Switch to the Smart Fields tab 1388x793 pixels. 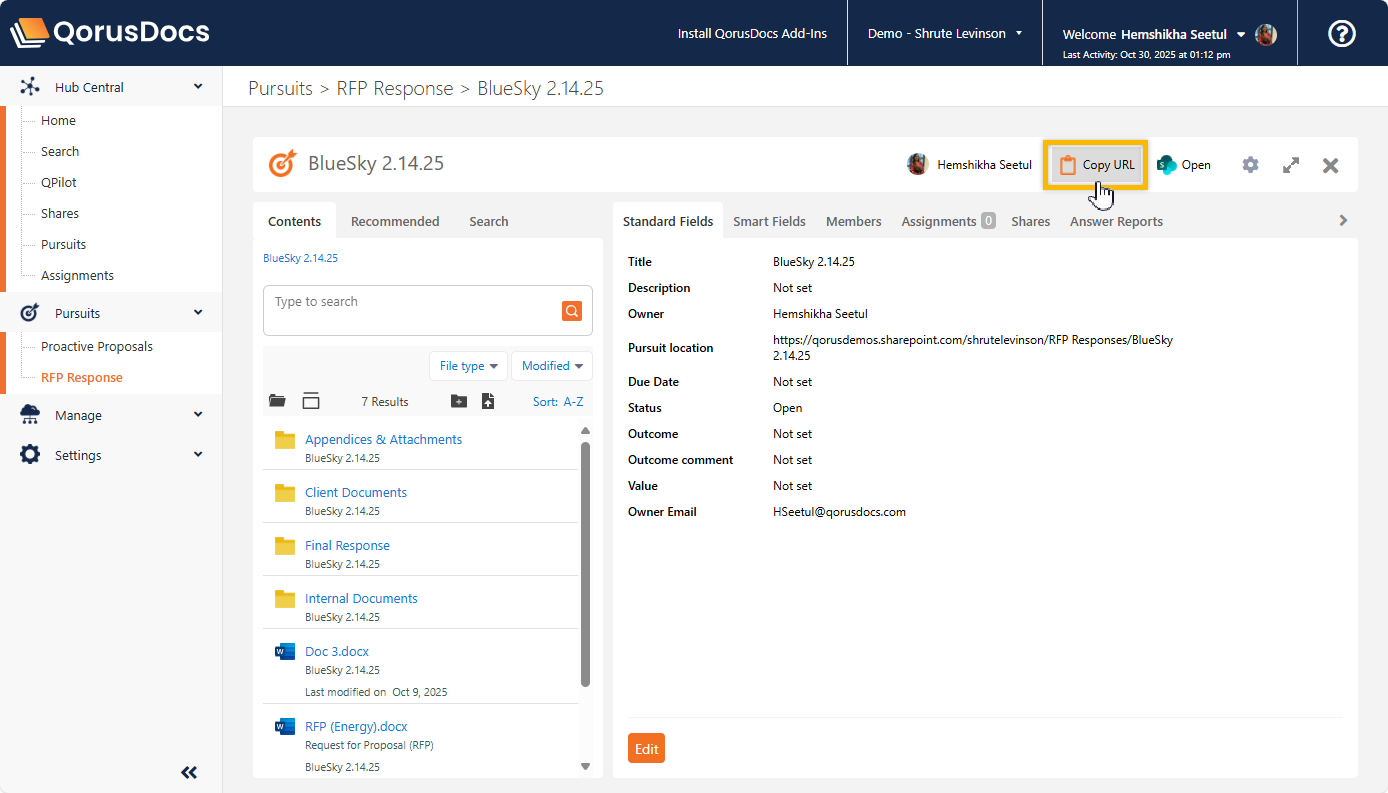point(769,221)
